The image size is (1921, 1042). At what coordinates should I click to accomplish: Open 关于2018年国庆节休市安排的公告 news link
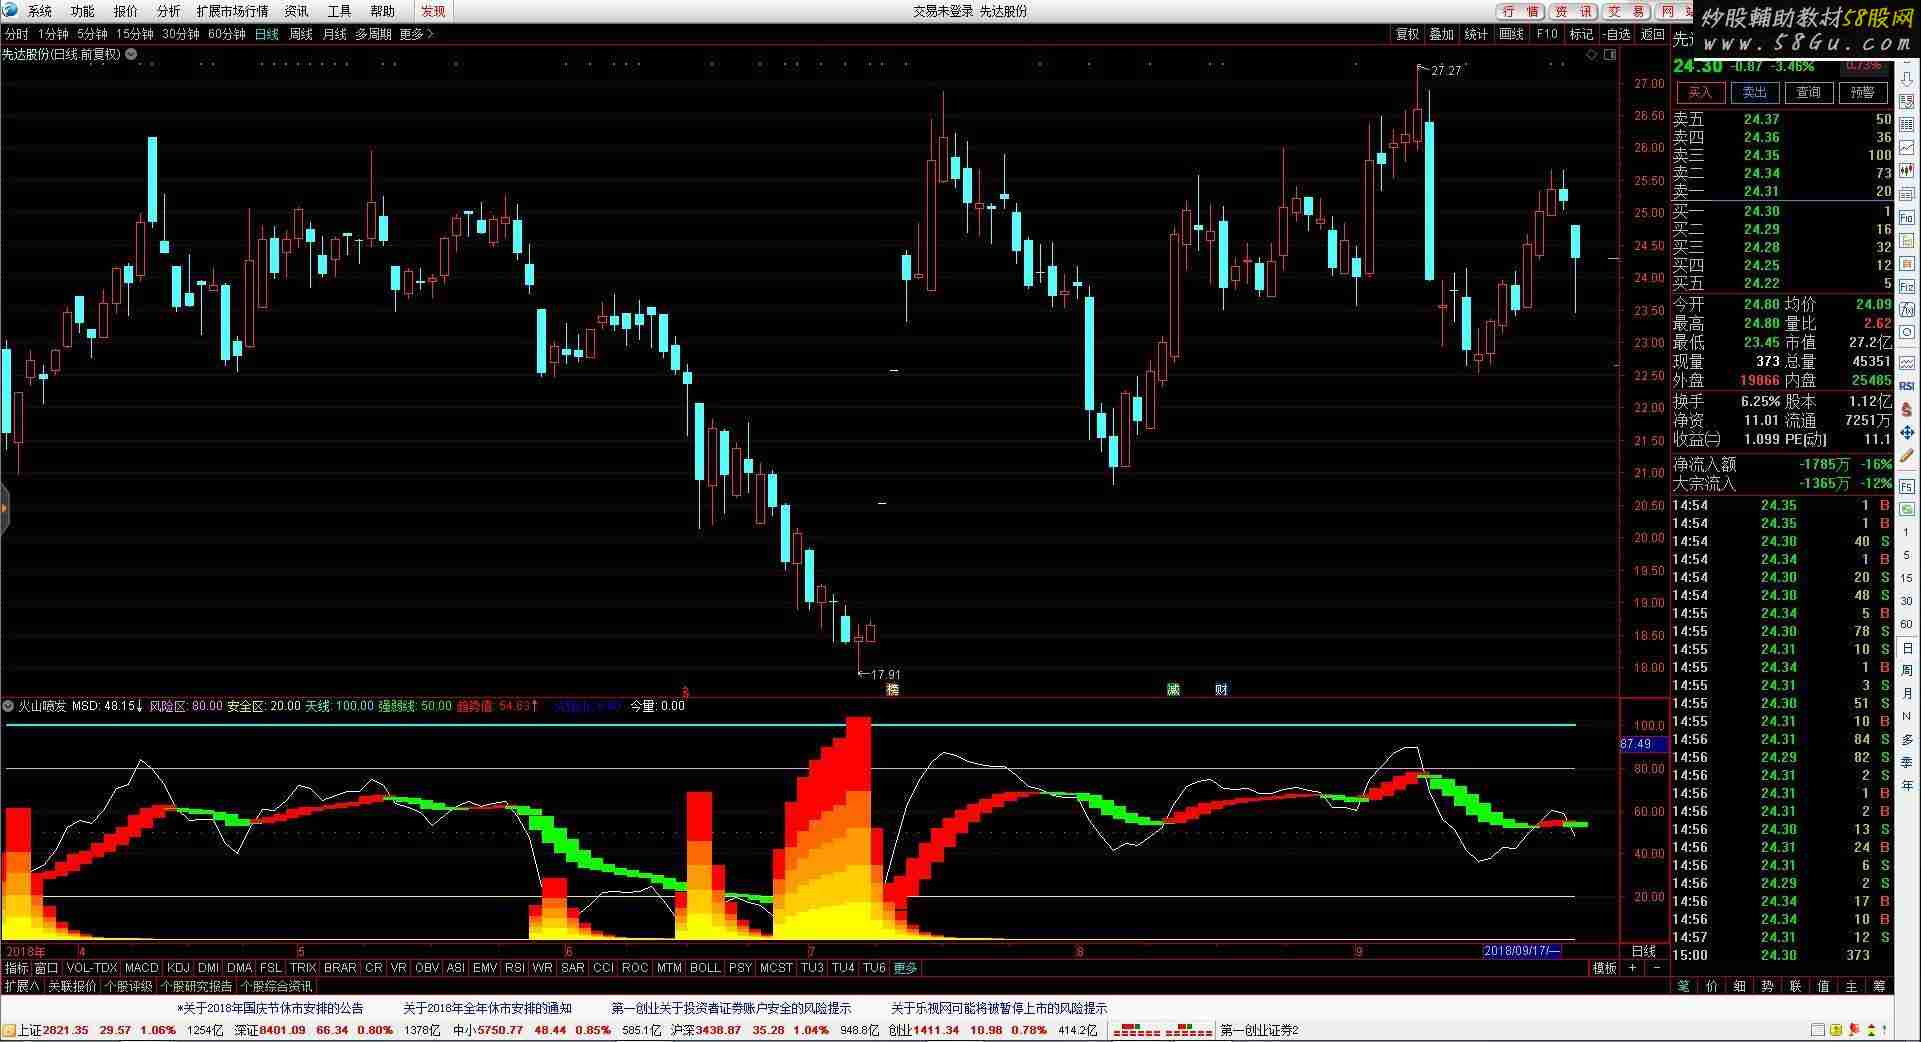[x=271, y=1008]
